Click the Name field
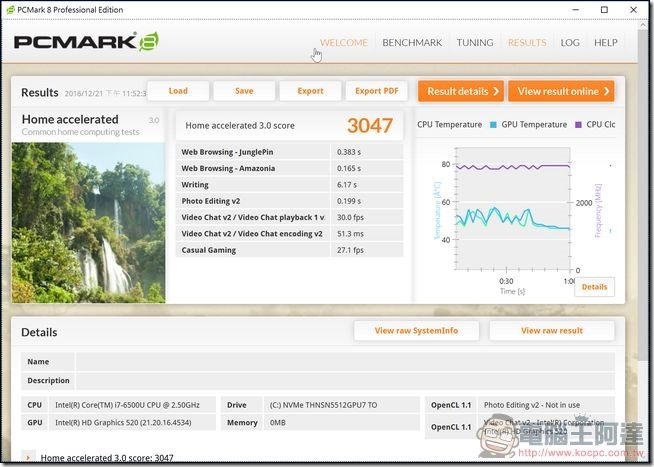 pyautogui.click(x=345, y=362)
